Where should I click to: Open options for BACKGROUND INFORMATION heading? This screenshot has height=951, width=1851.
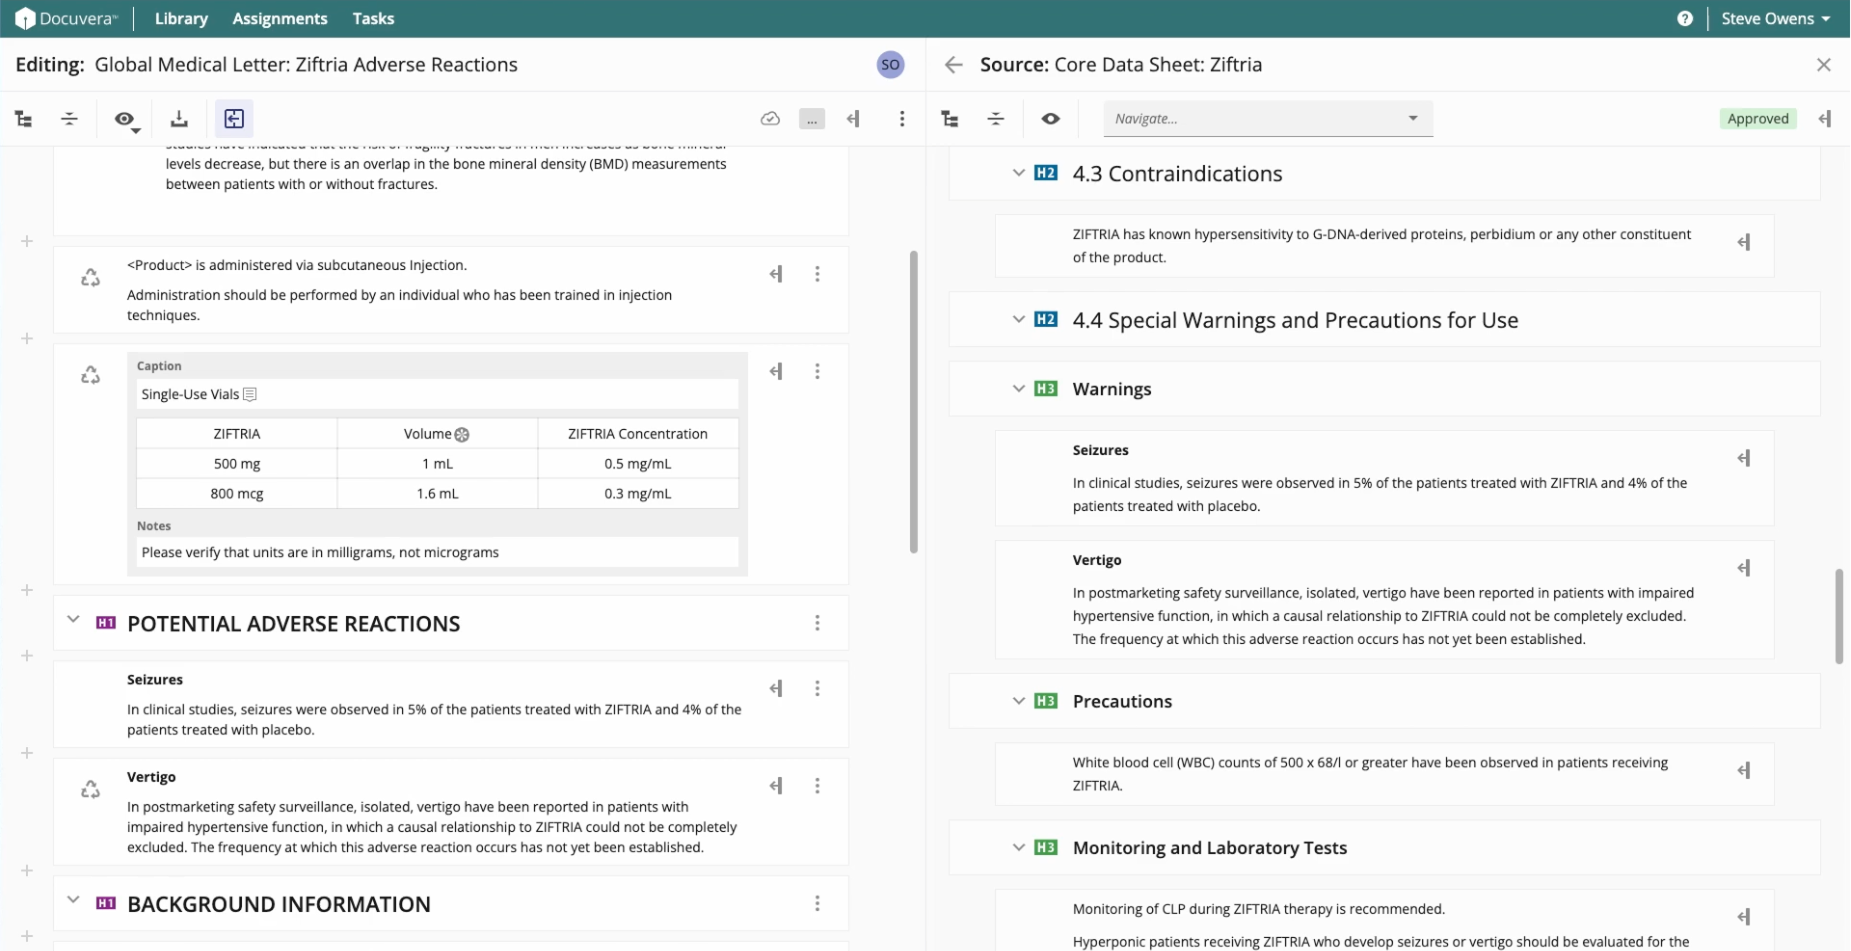pyautogui.click(x=817, y=903)
